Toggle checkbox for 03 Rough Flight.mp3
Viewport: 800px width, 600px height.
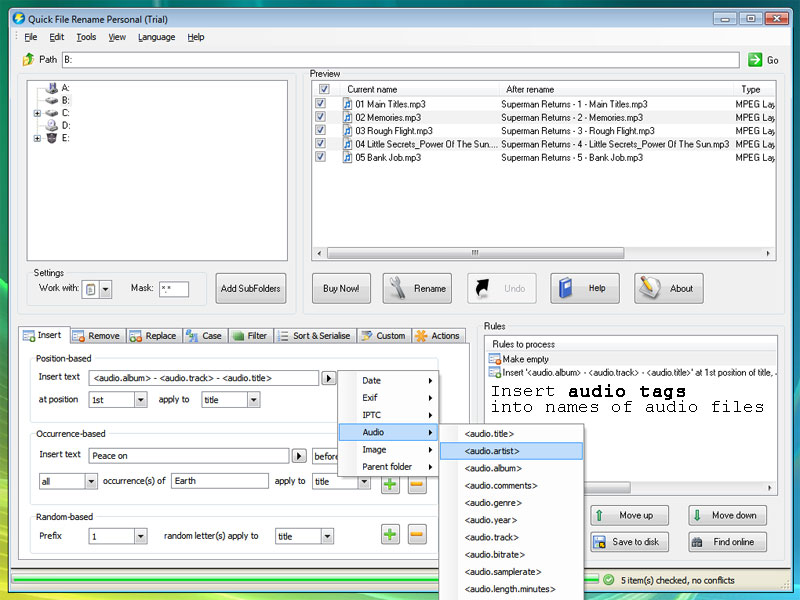coord(321,130)
